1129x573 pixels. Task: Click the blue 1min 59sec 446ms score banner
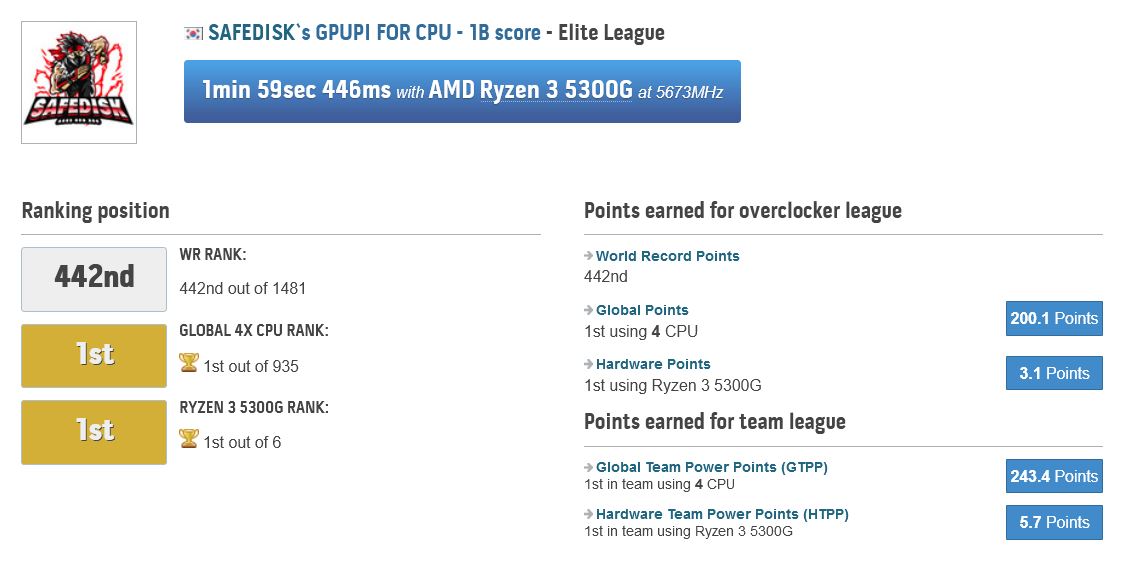[x=462, y=91]
